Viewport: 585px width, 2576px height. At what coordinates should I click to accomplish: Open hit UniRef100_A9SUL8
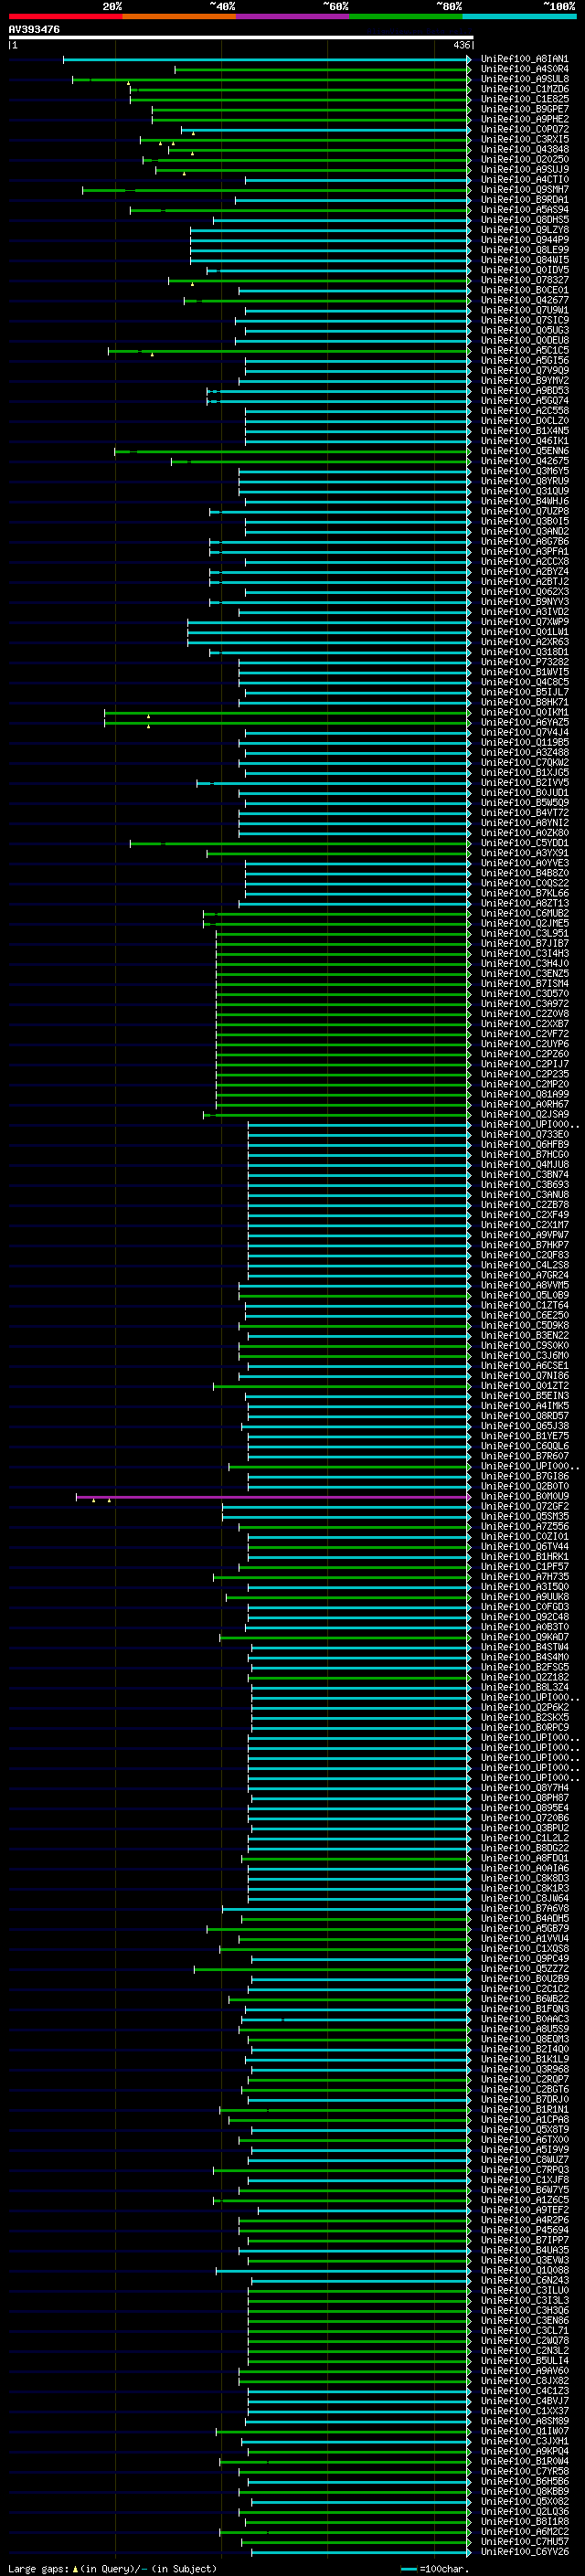click(525, 80)
